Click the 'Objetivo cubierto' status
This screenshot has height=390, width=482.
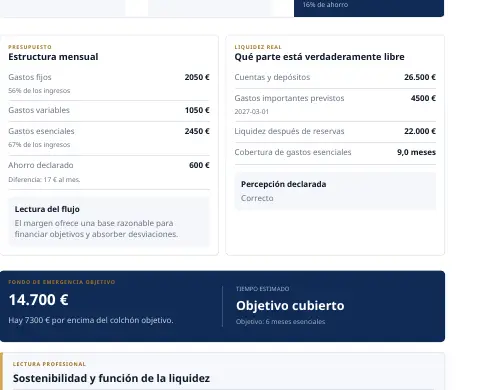[x=290, y=306]
